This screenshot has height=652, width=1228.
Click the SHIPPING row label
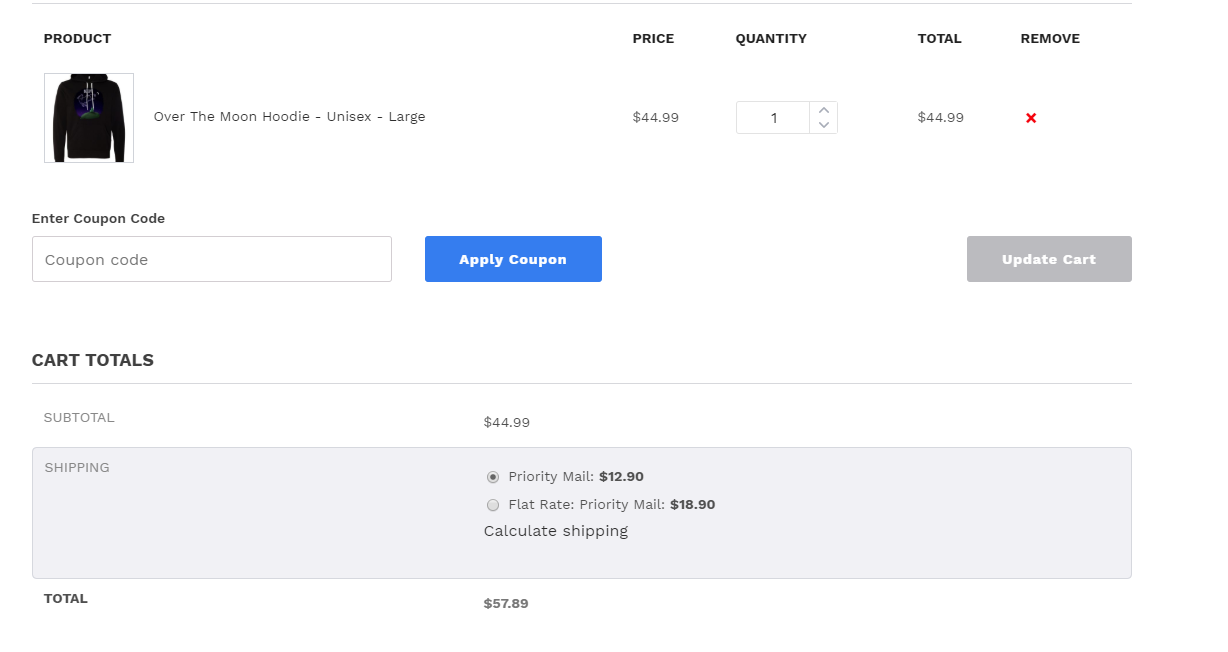coord(77,467)
